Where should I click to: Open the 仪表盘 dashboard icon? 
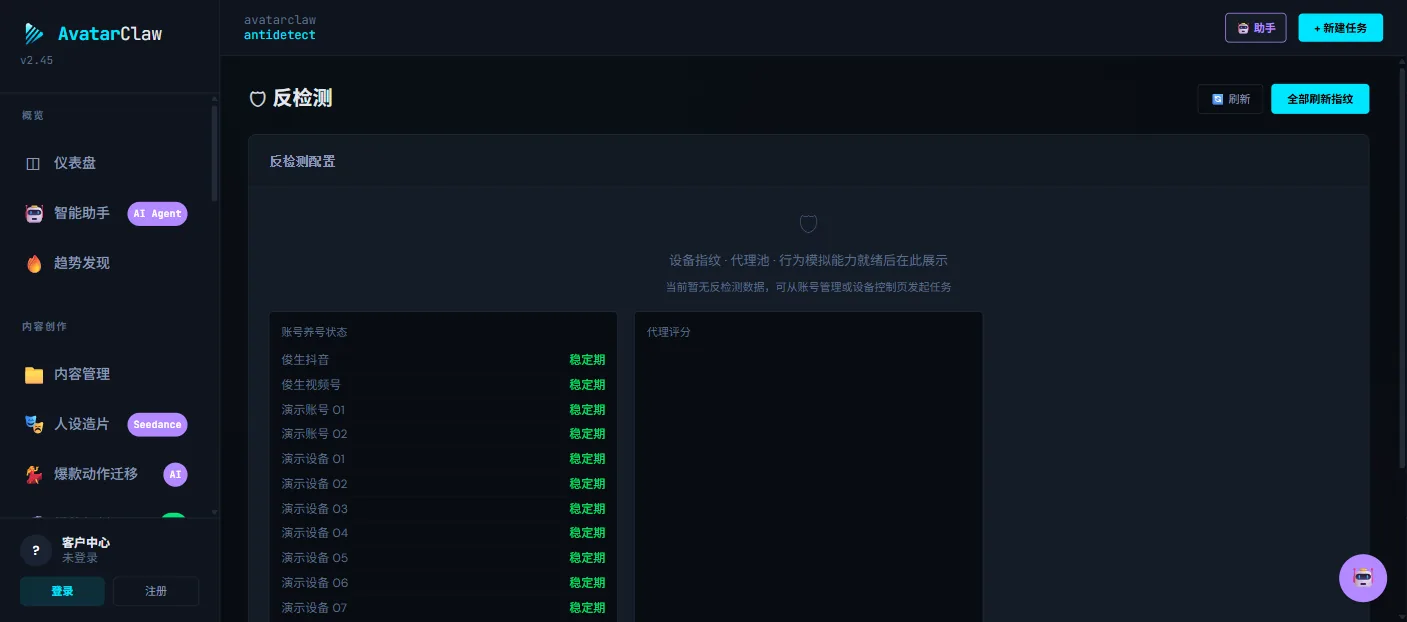point(33,163)
